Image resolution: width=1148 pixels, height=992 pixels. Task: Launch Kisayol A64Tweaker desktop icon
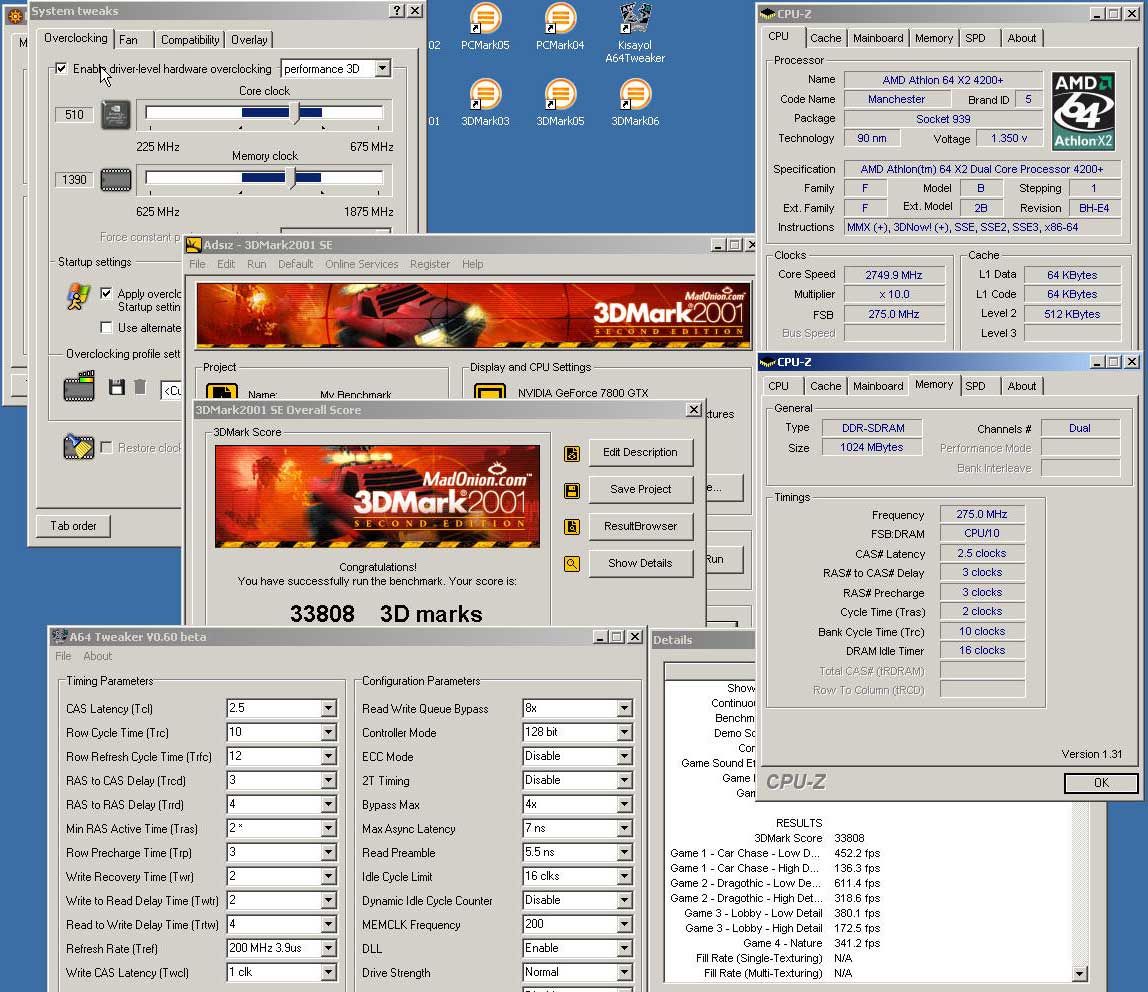(635, 33)
